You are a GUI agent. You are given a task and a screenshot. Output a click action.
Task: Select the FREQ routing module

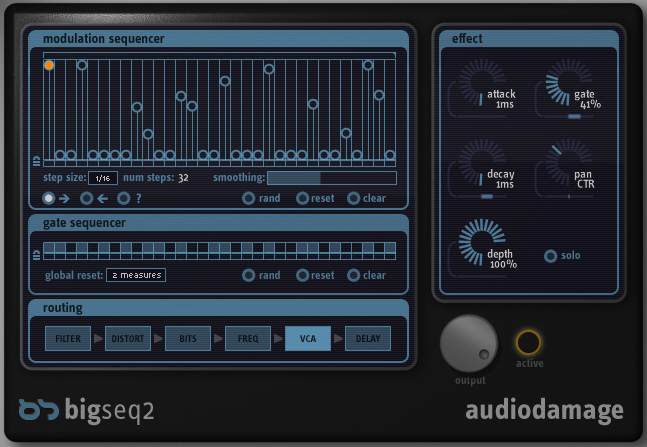(248, 338)
